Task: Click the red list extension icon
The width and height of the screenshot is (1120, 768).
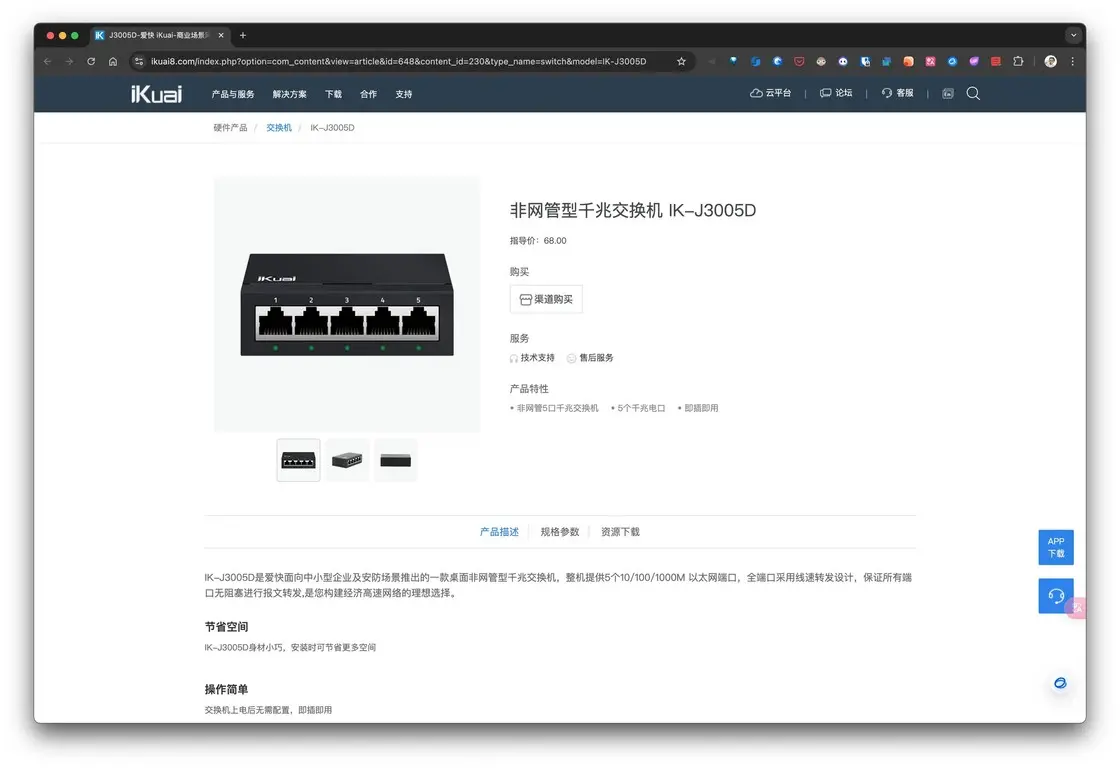Action: 996,61
